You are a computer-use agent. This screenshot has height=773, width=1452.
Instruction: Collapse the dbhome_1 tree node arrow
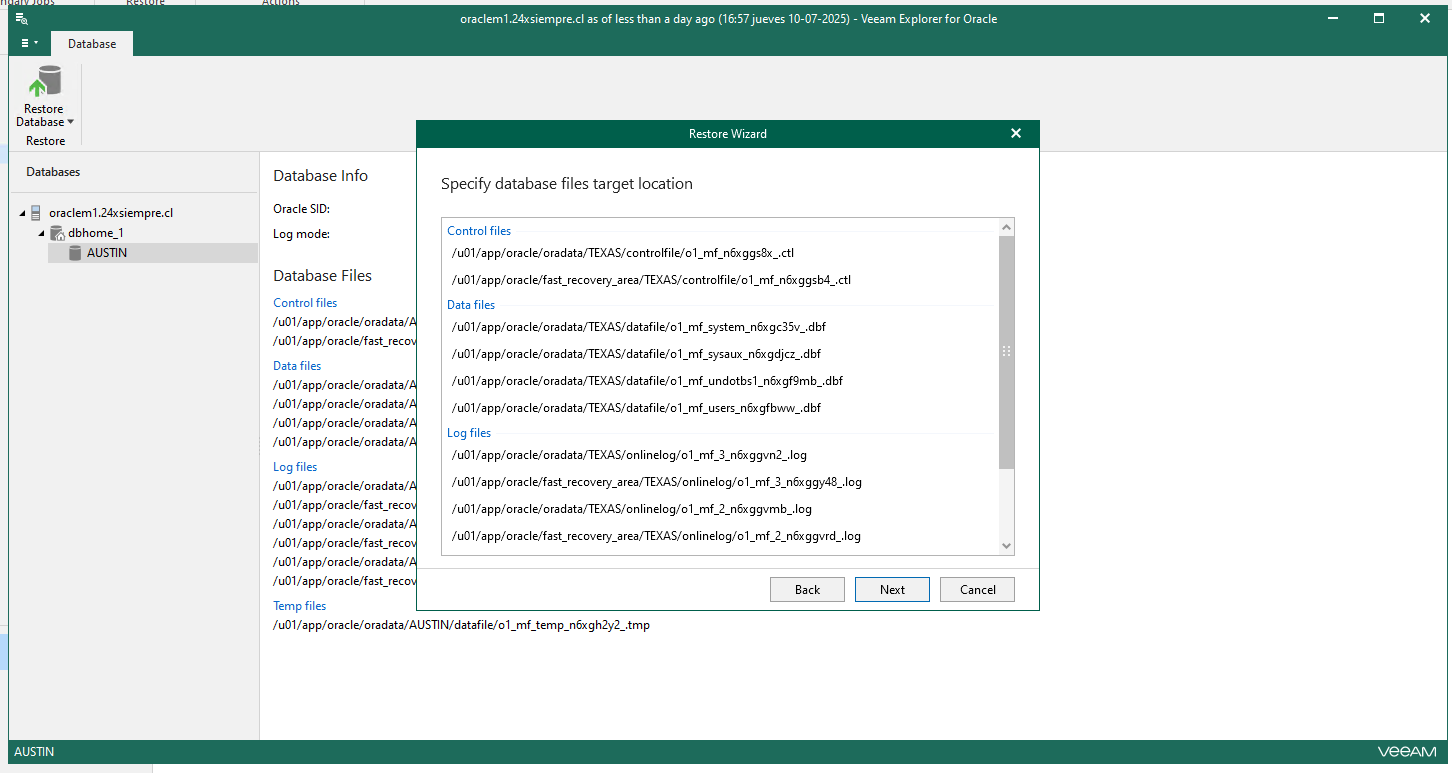point(42,233)
